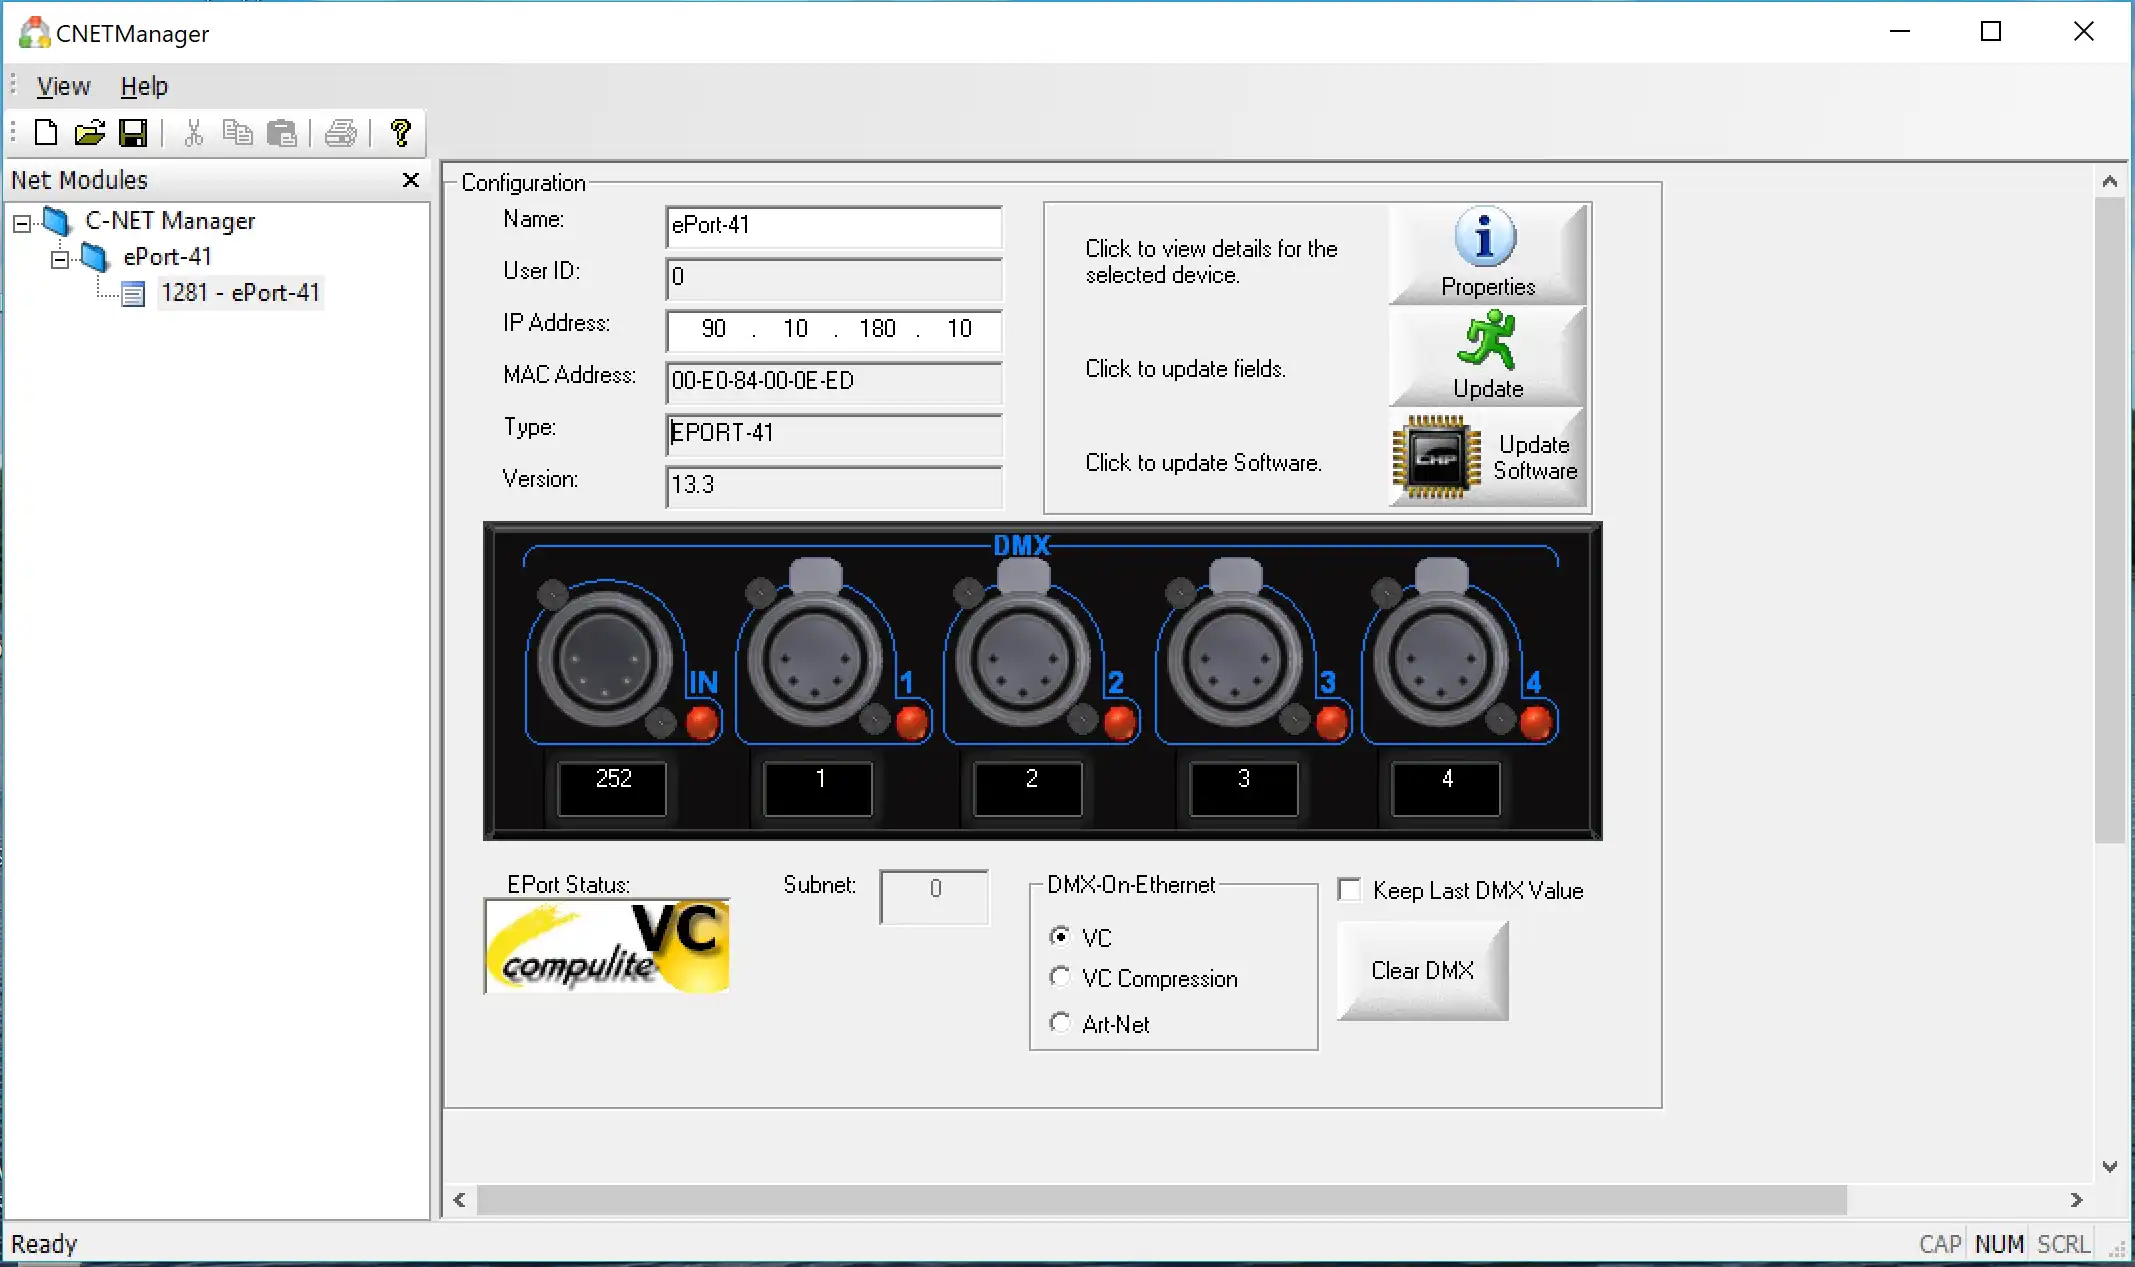2135x1267 pixels.
Task: Click the MAC Address field
Action: 834,382
